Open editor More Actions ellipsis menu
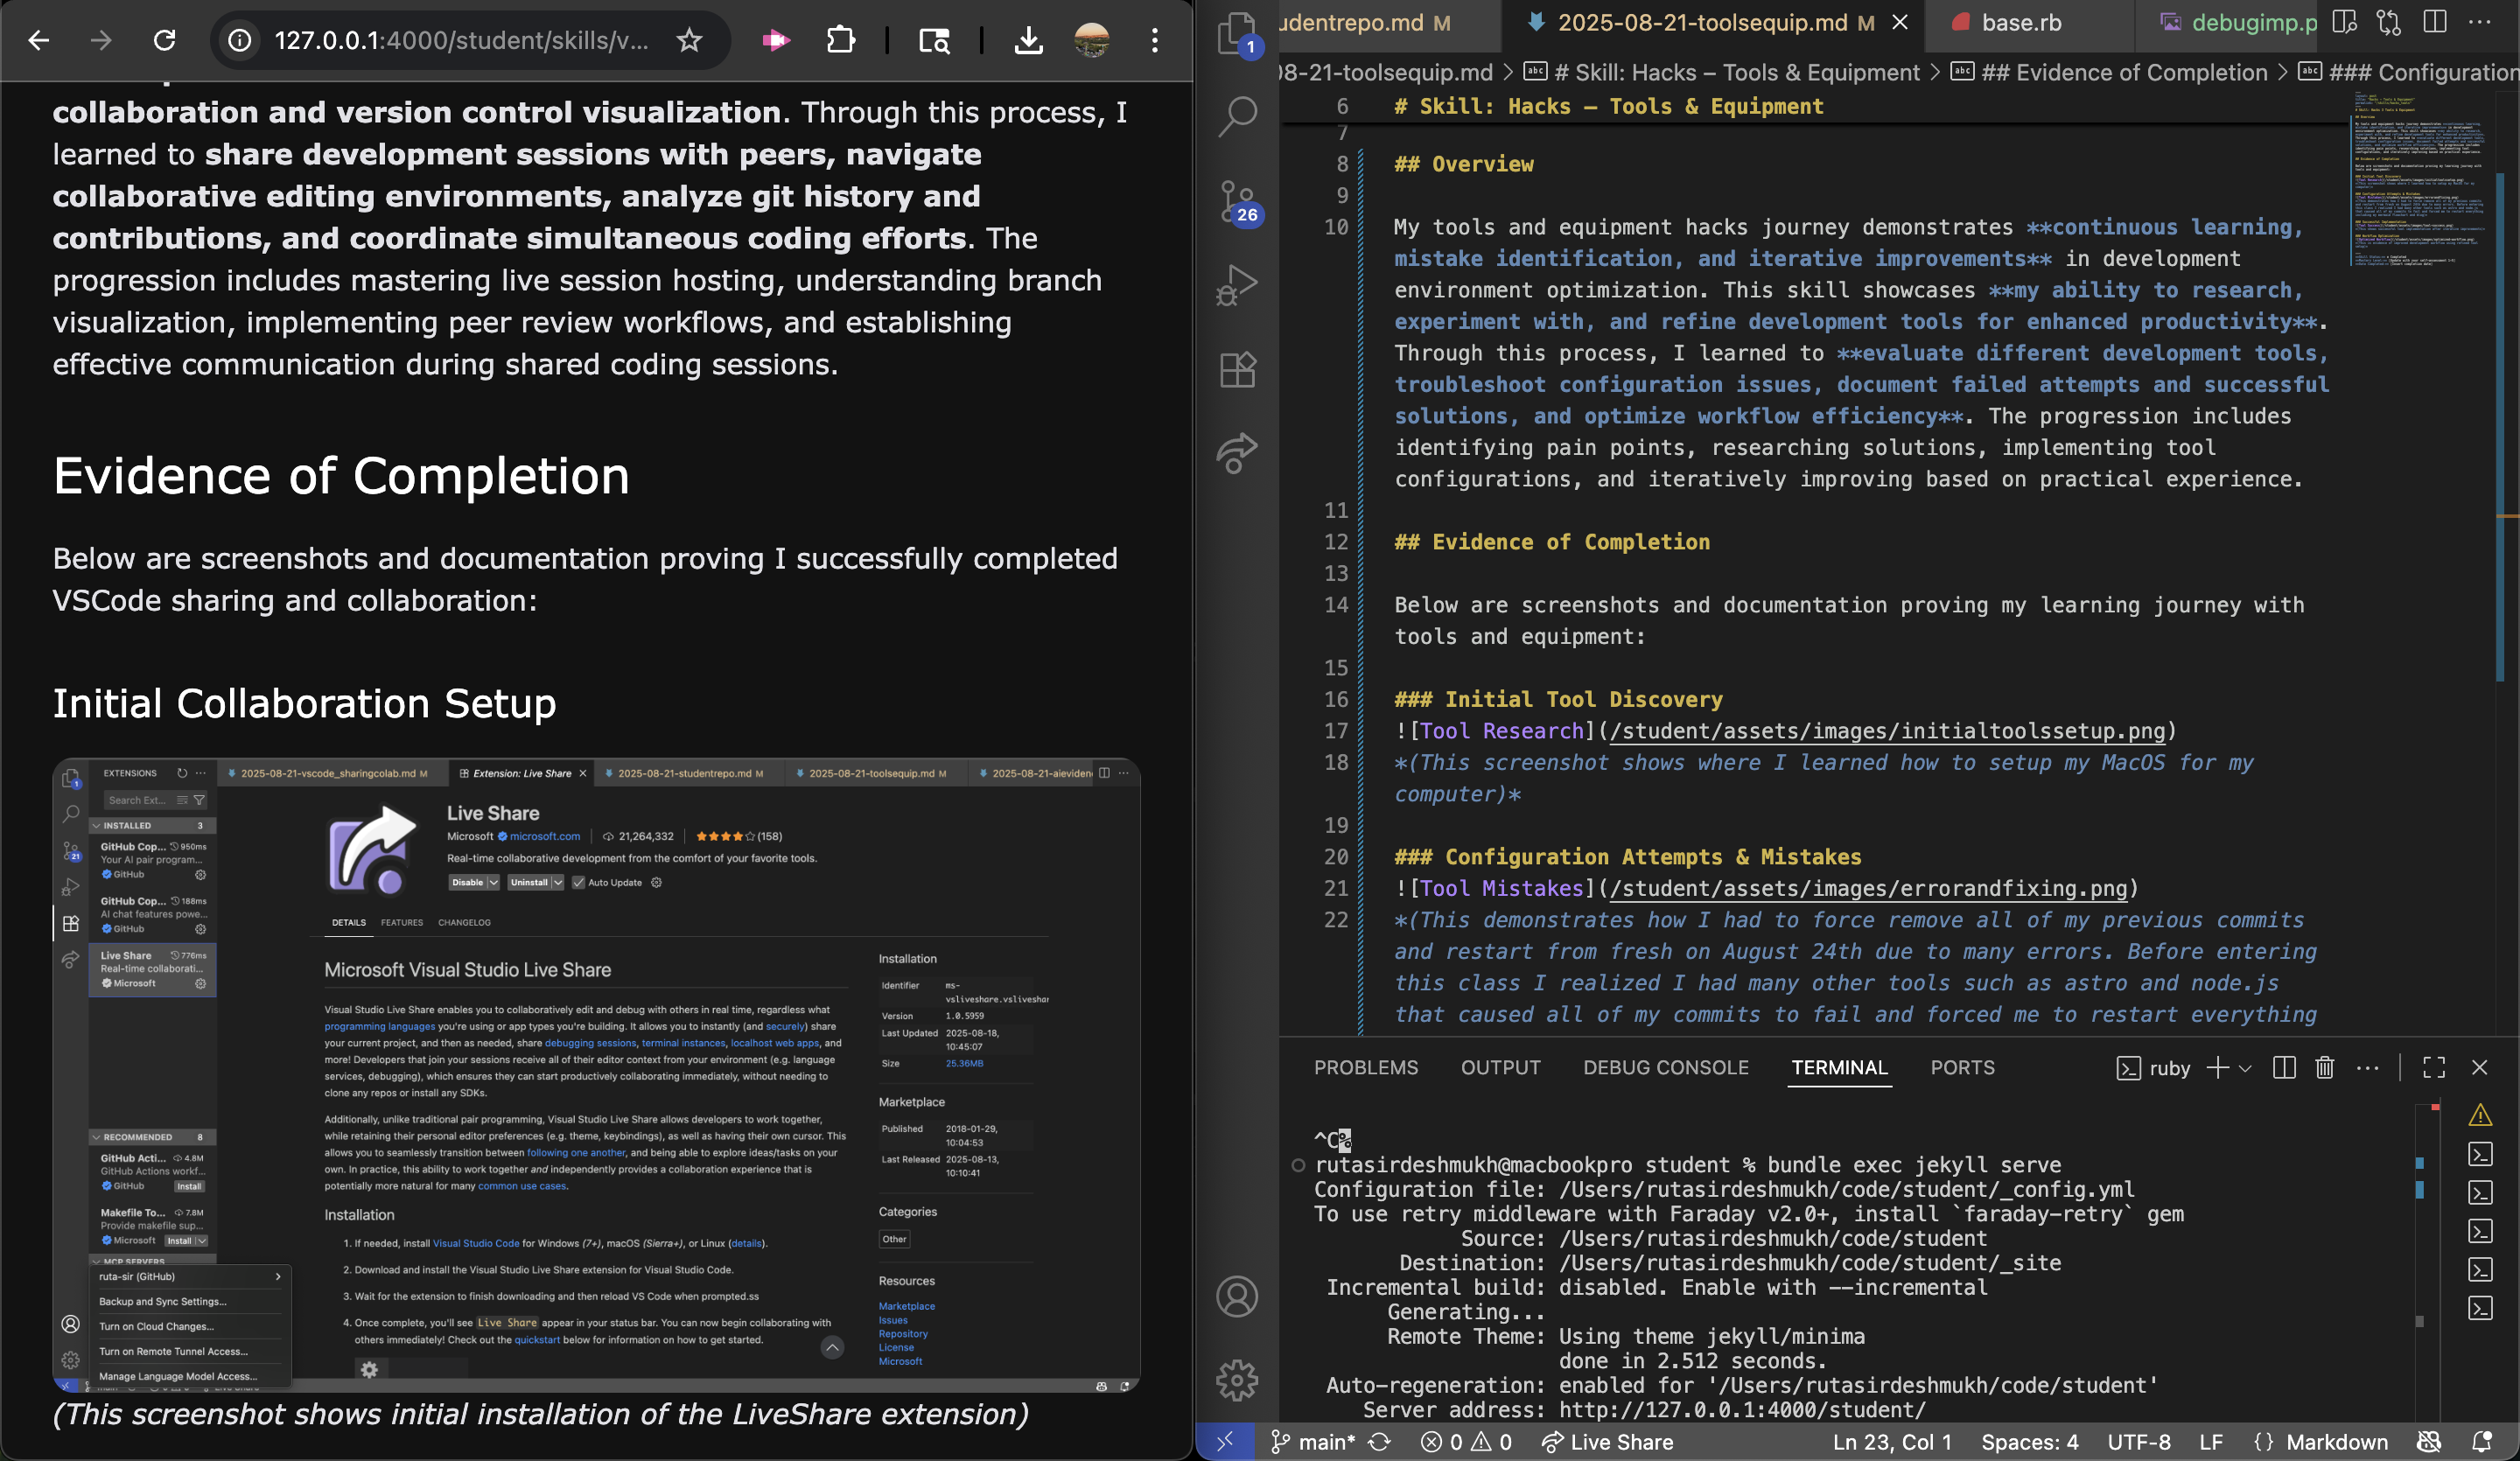This screenshot has width=2520, height=1461. pos(2480,22)
